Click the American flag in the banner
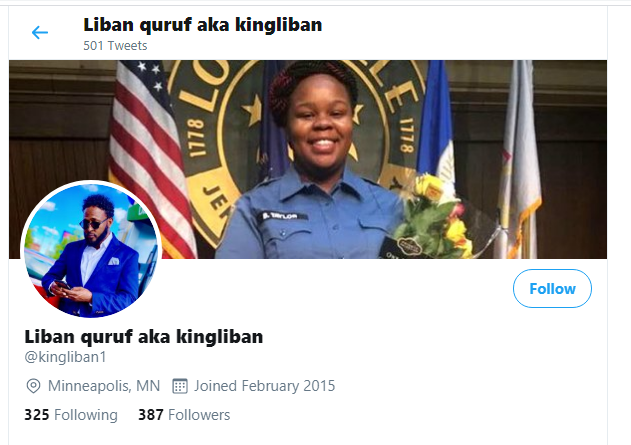The image size is (631, 445). [151, 159]
